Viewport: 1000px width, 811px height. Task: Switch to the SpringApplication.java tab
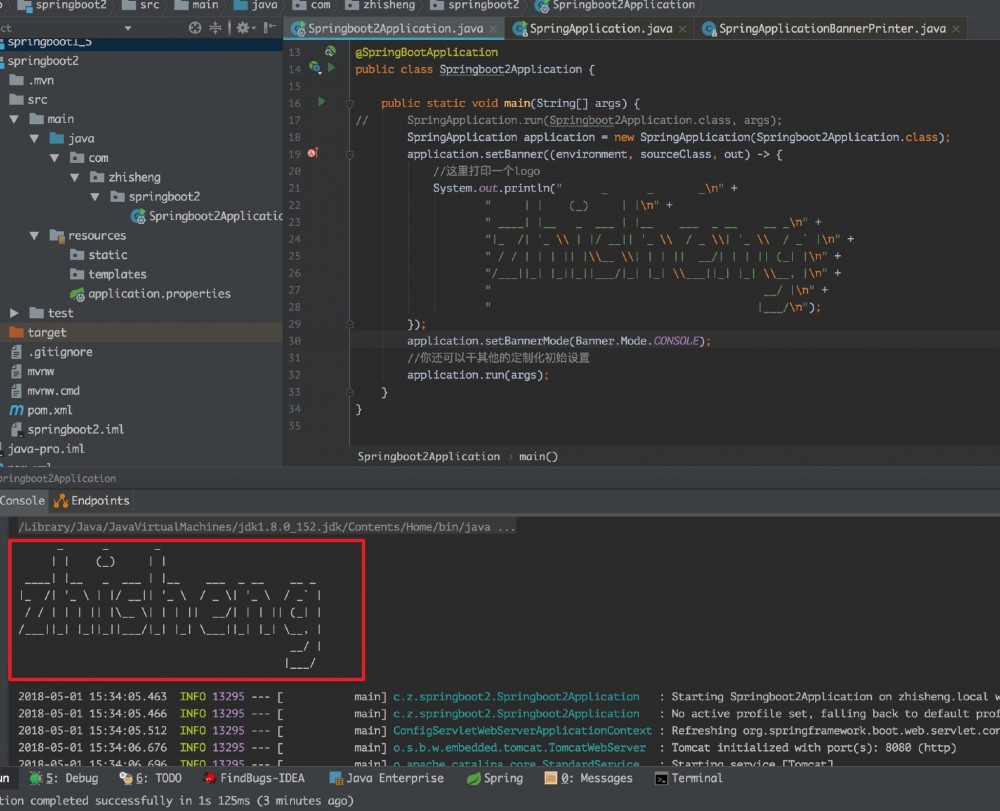(x=600, y=29)
